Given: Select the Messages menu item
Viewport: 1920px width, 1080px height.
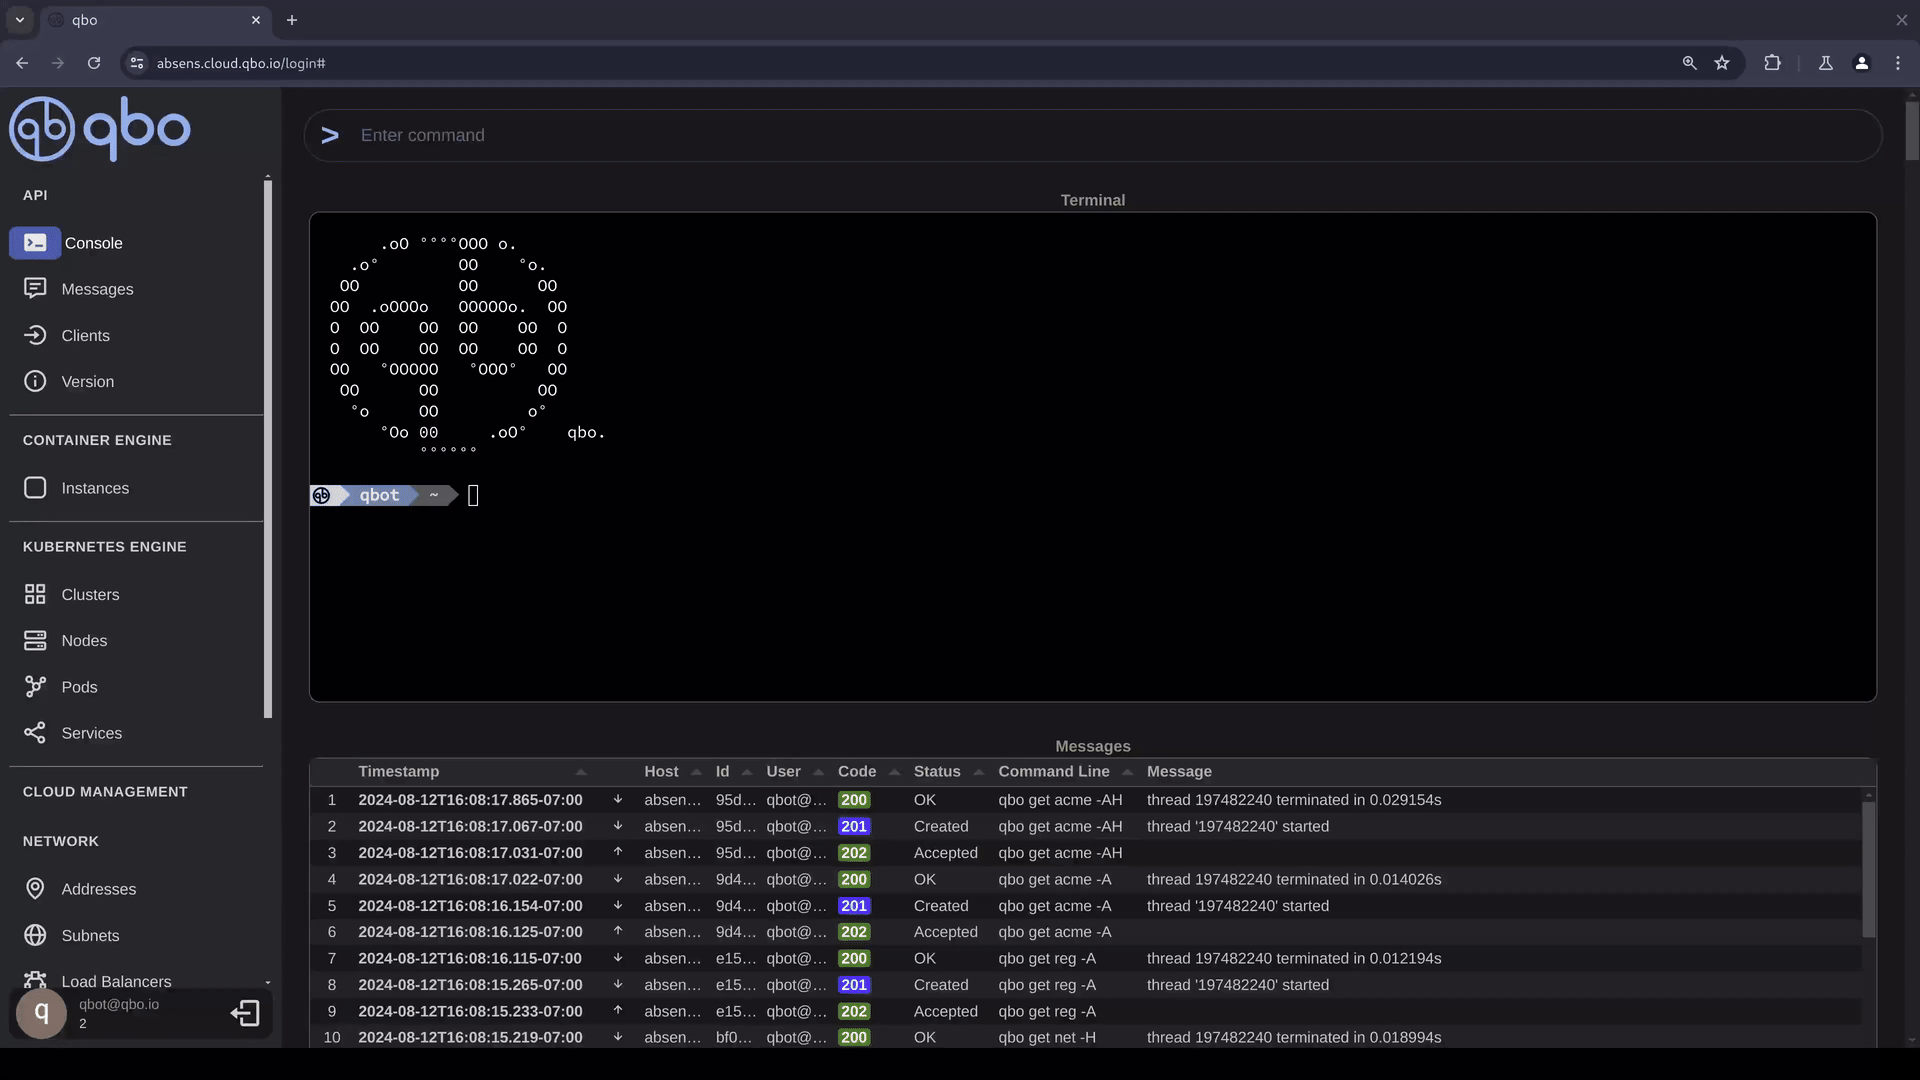Looking at the screenshot, I should point(97,289).
